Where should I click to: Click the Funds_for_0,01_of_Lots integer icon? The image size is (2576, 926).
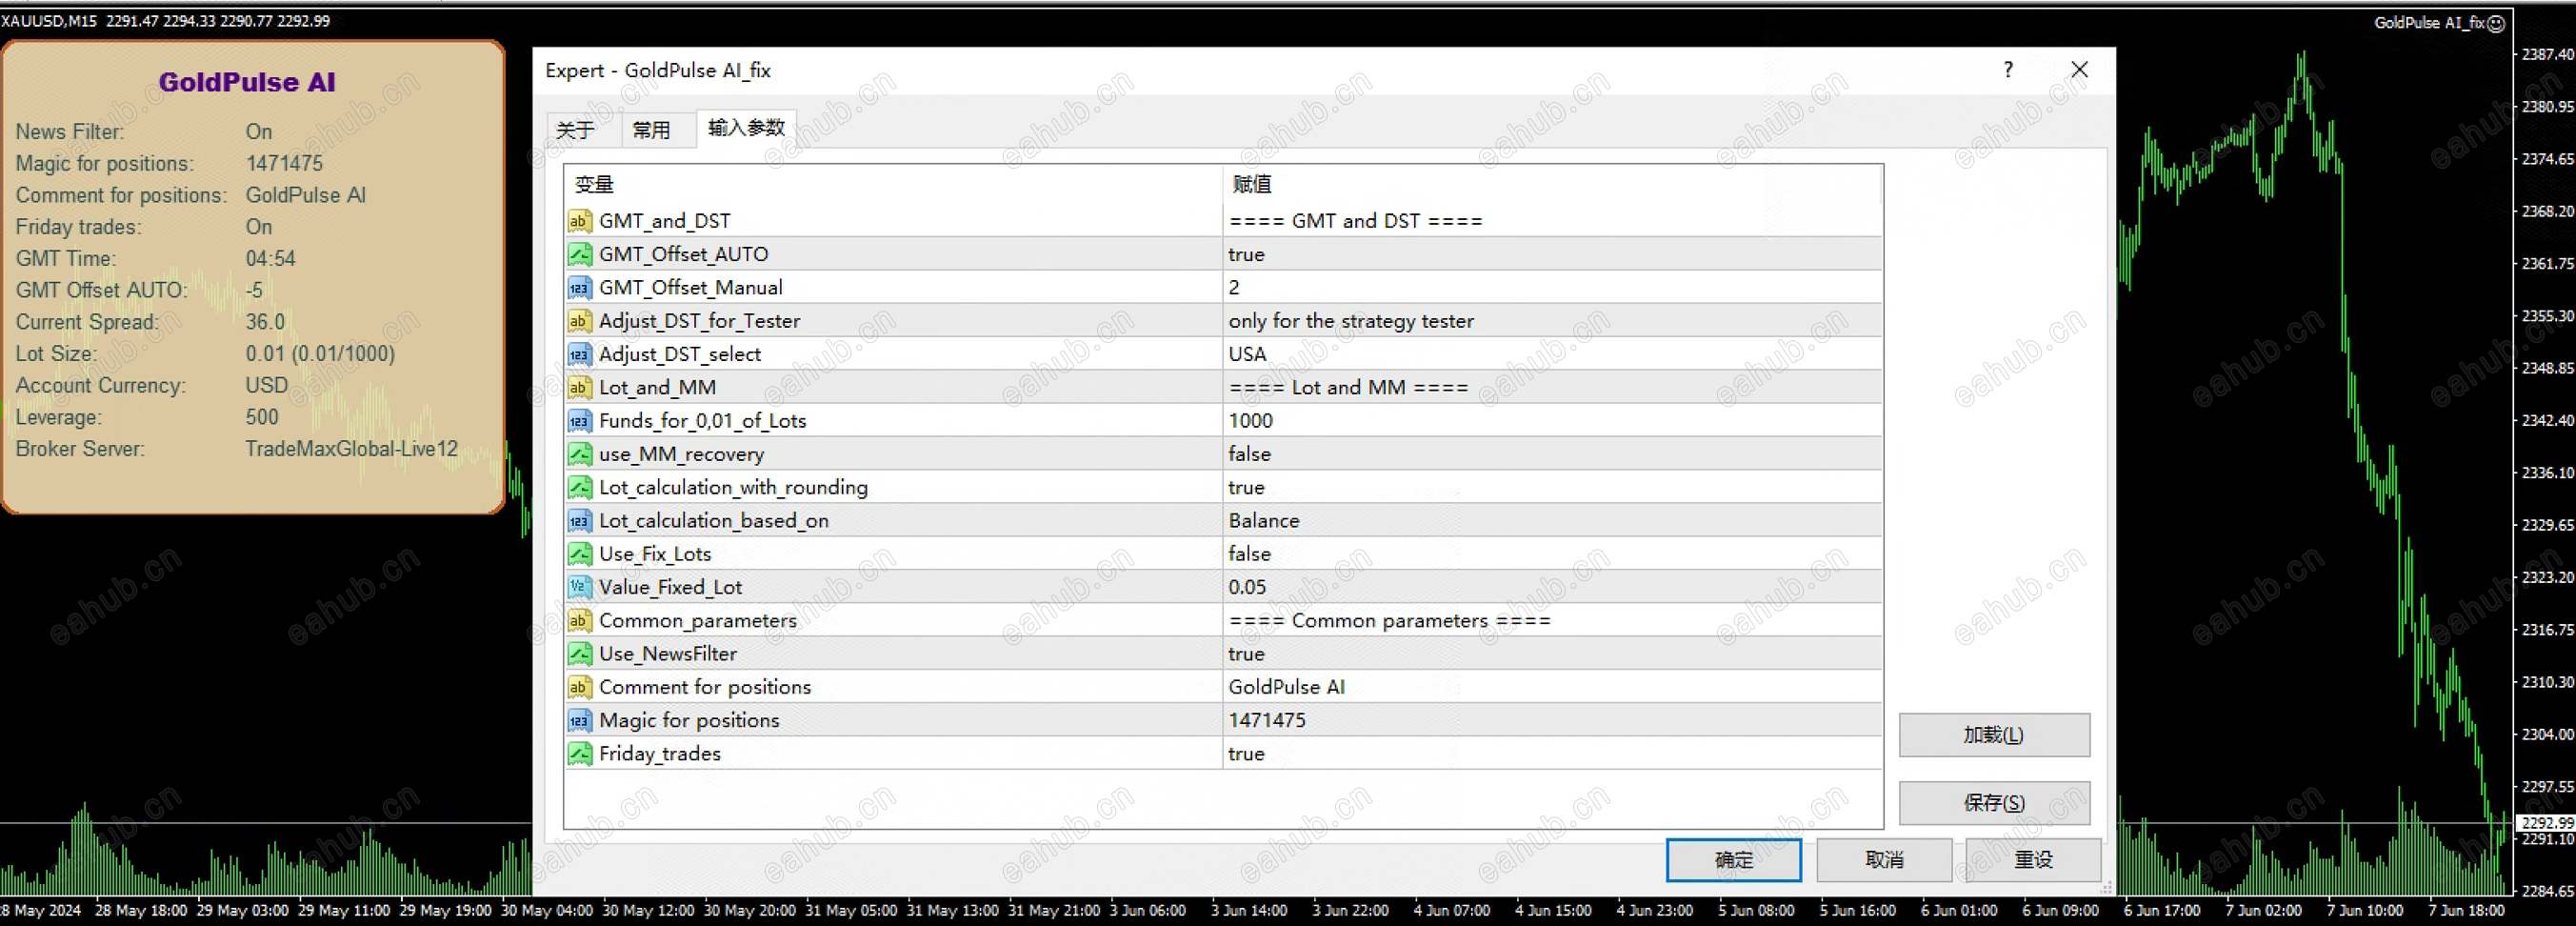[579, 421]
